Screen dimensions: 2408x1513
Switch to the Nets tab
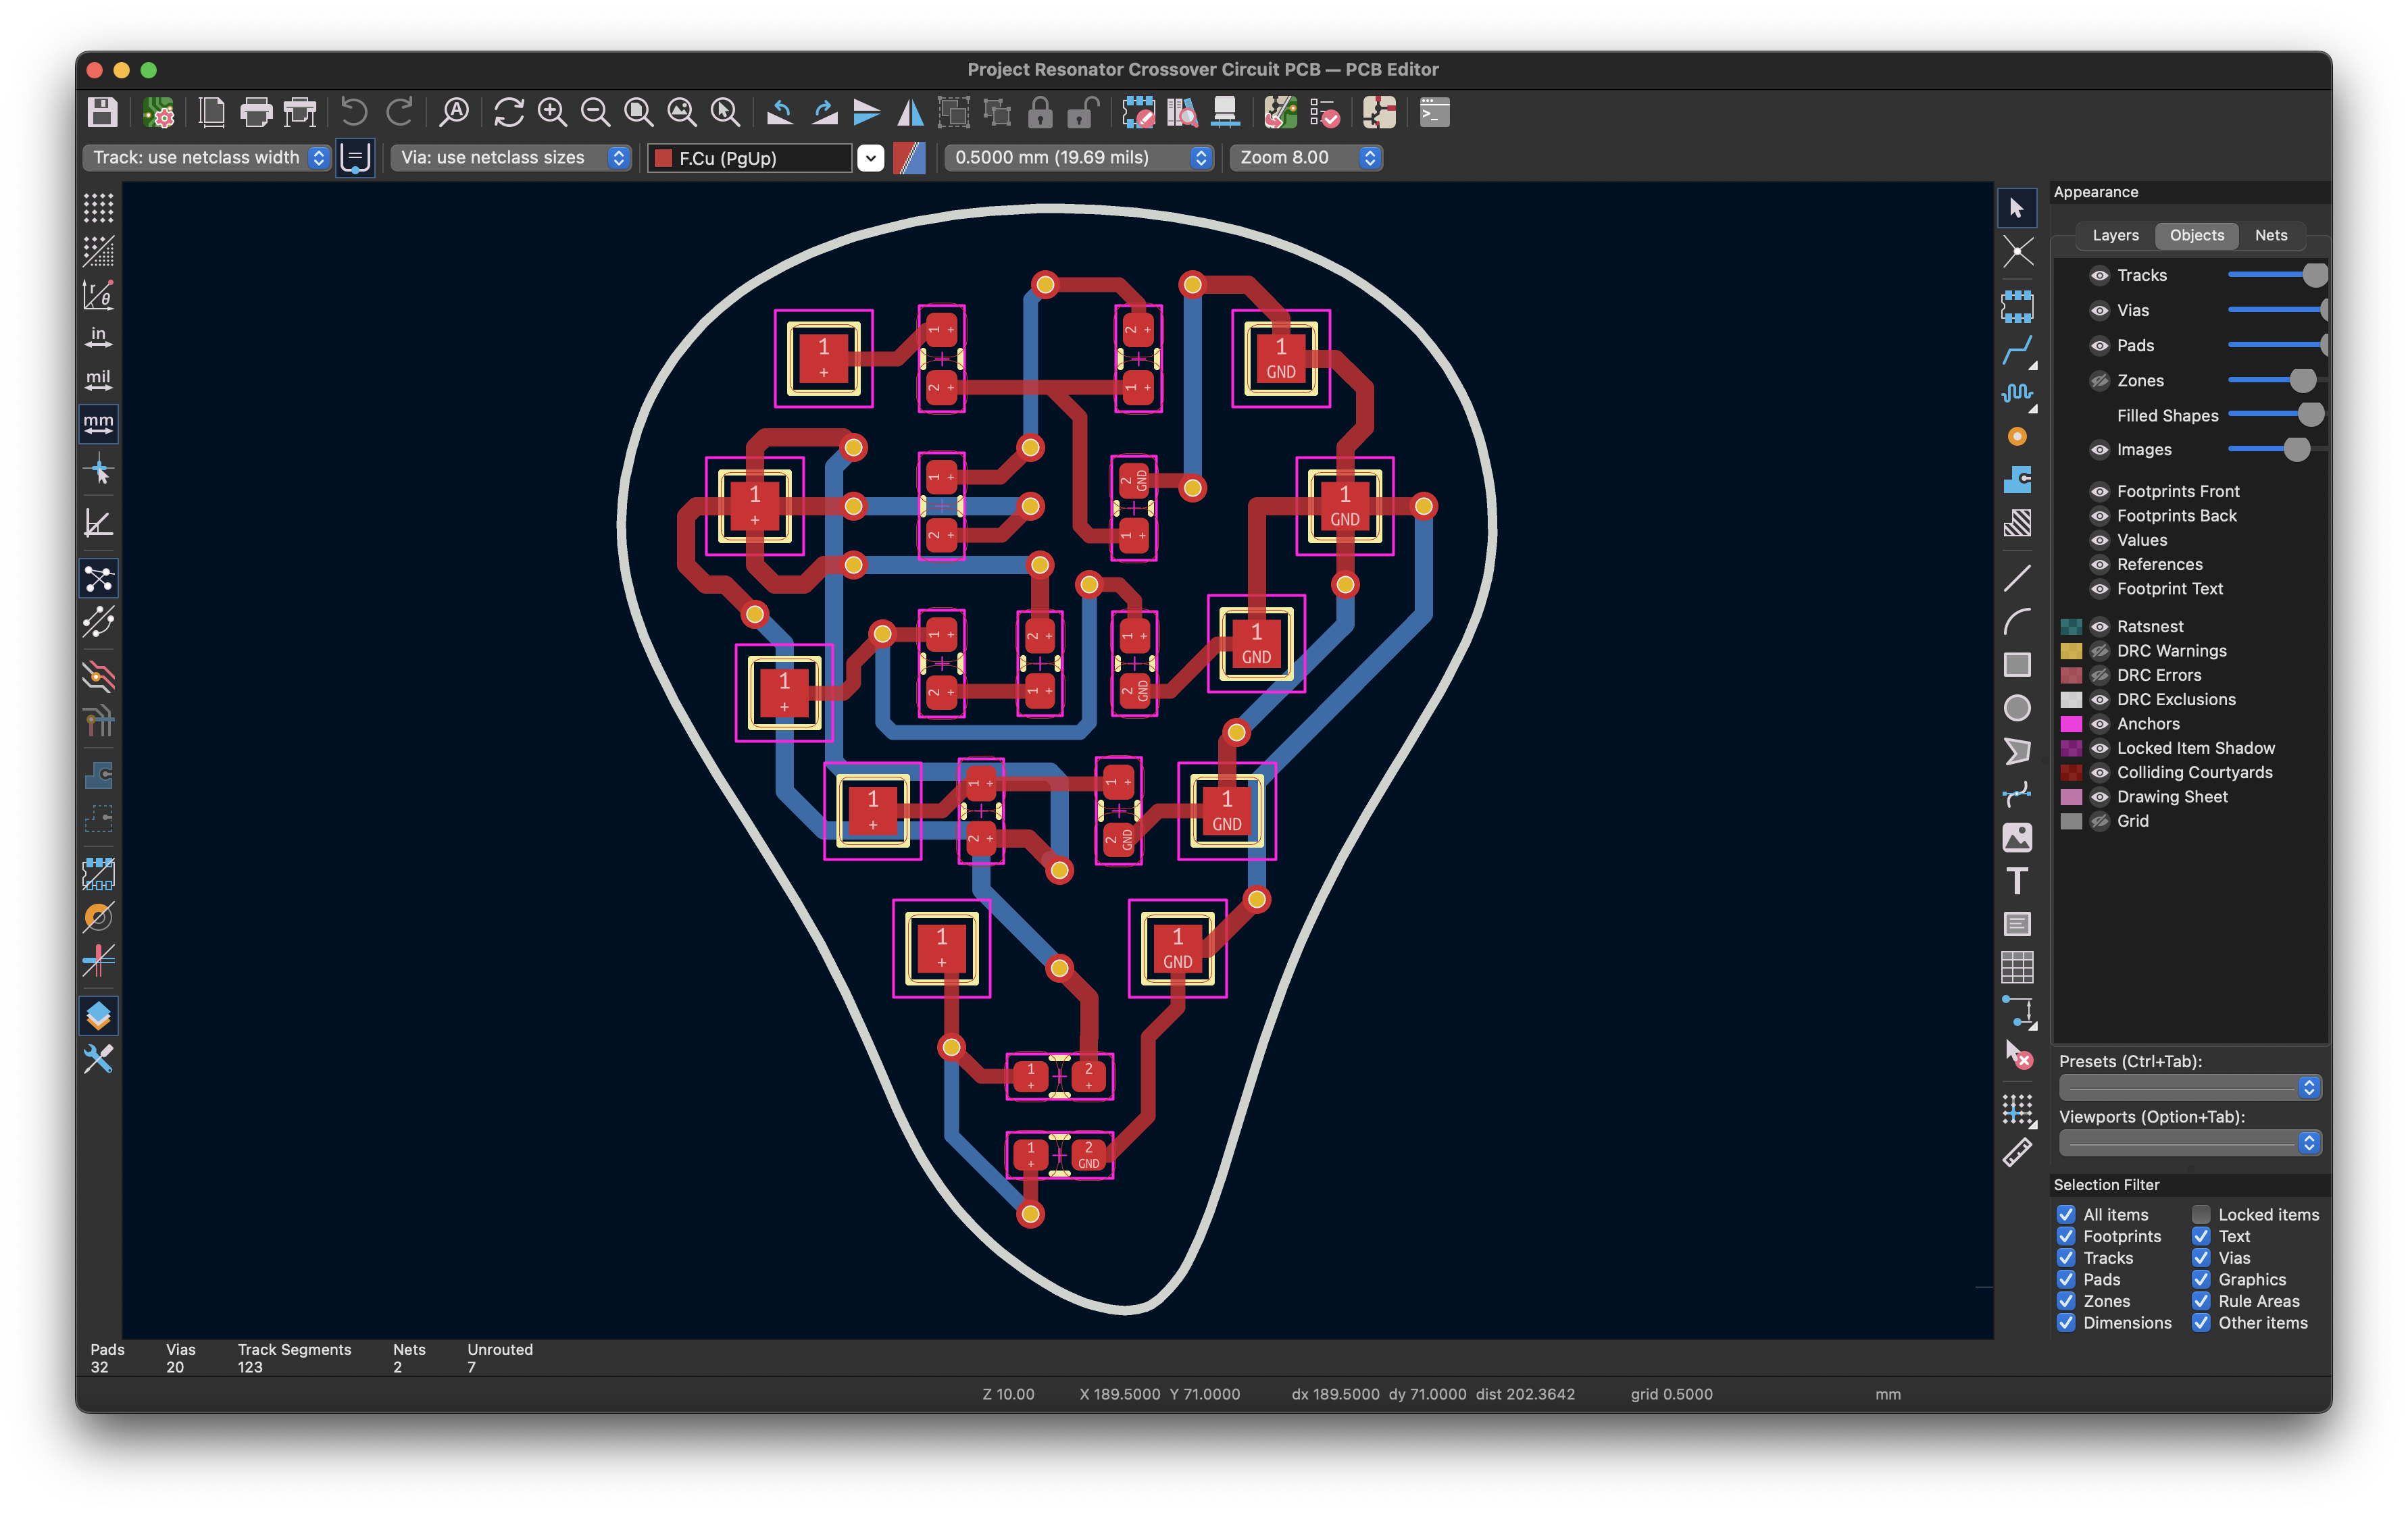click(x=2271, y=235)
